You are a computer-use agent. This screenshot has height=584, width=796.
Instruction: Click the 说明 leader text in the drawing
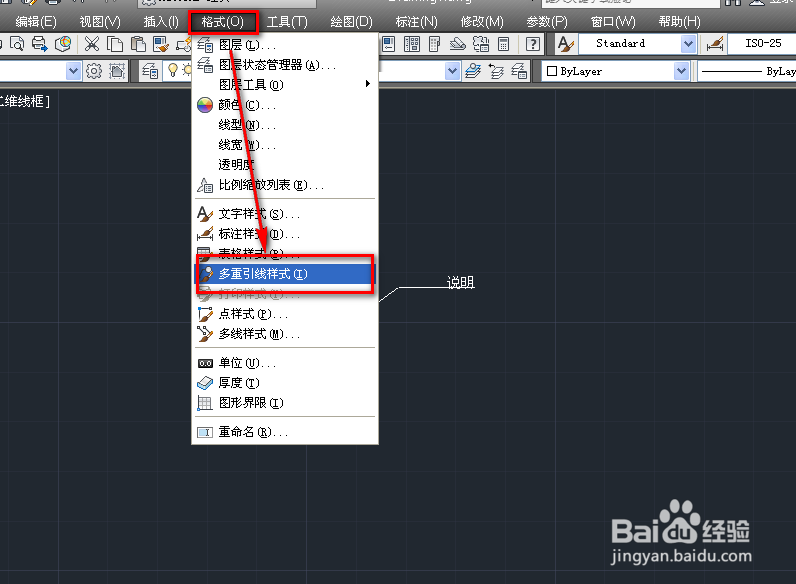click(x=460, y=282)
